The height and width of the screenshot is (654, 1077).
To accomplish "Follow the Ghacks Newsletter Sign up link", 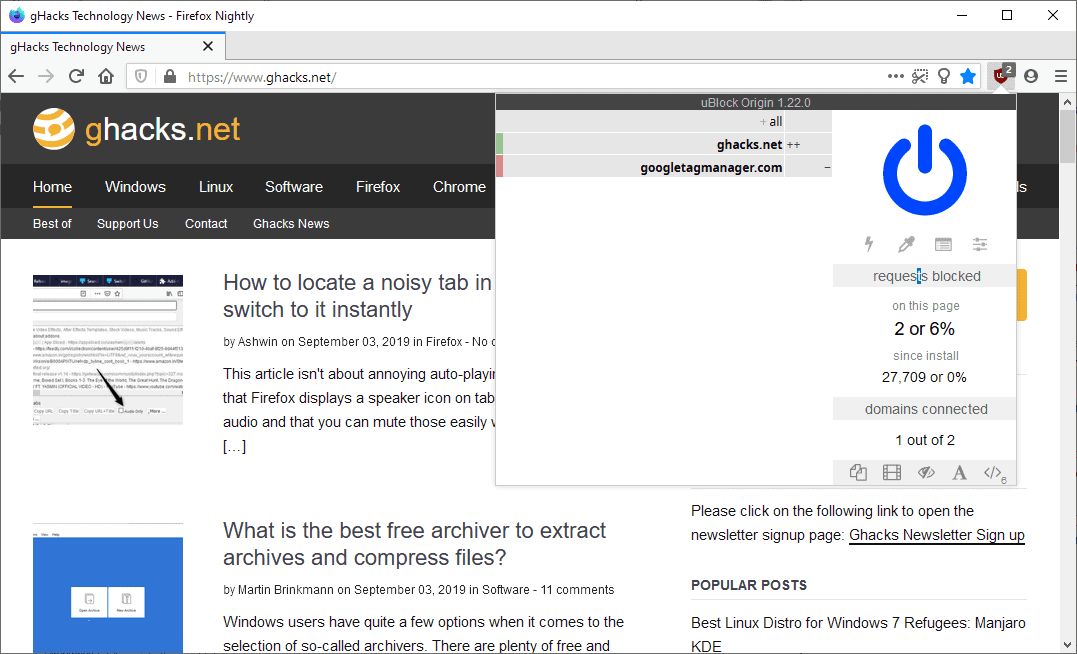I will point(936,535).
